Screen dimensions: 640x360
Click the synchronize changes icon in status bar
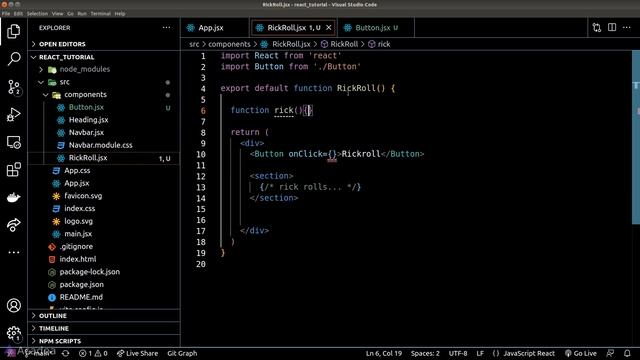65,353
